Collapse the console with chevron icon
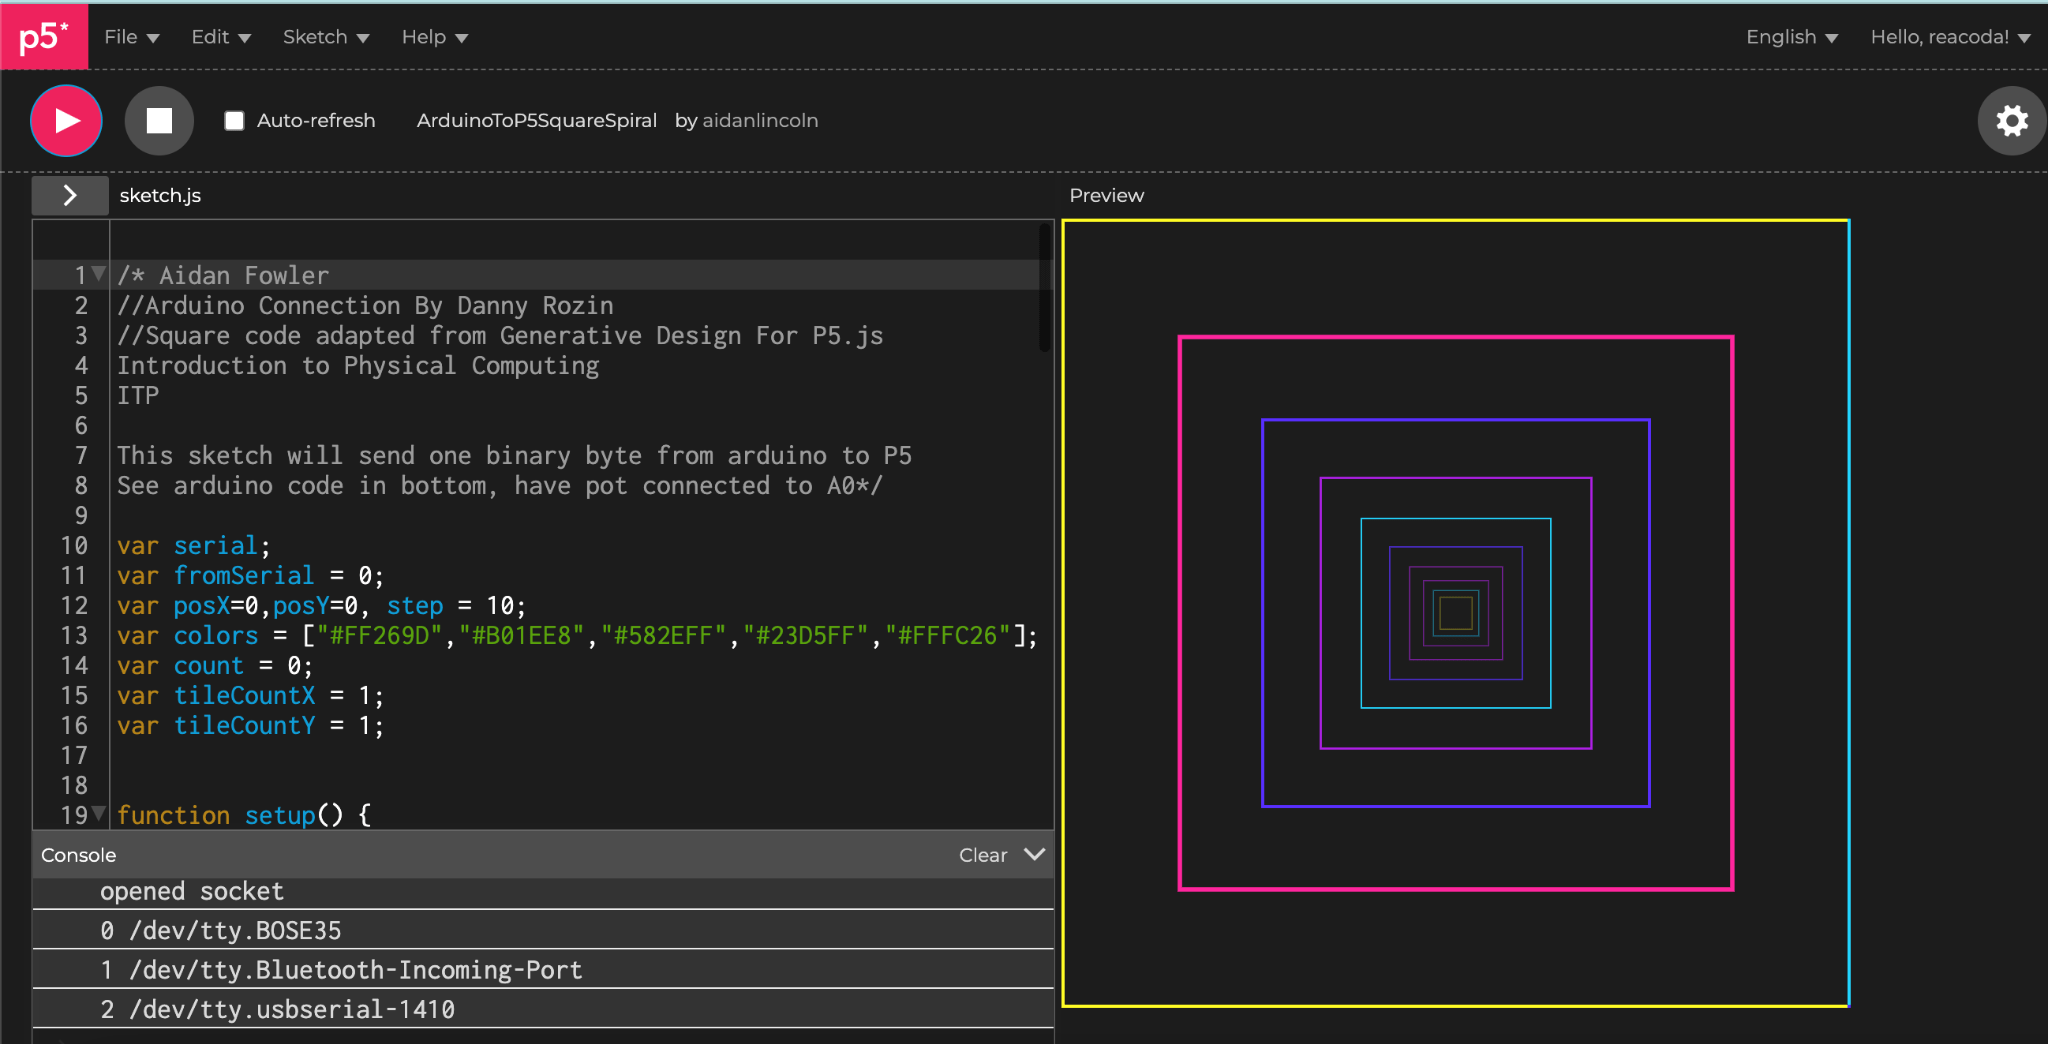2048x1044 pixels. (1035, 854)
